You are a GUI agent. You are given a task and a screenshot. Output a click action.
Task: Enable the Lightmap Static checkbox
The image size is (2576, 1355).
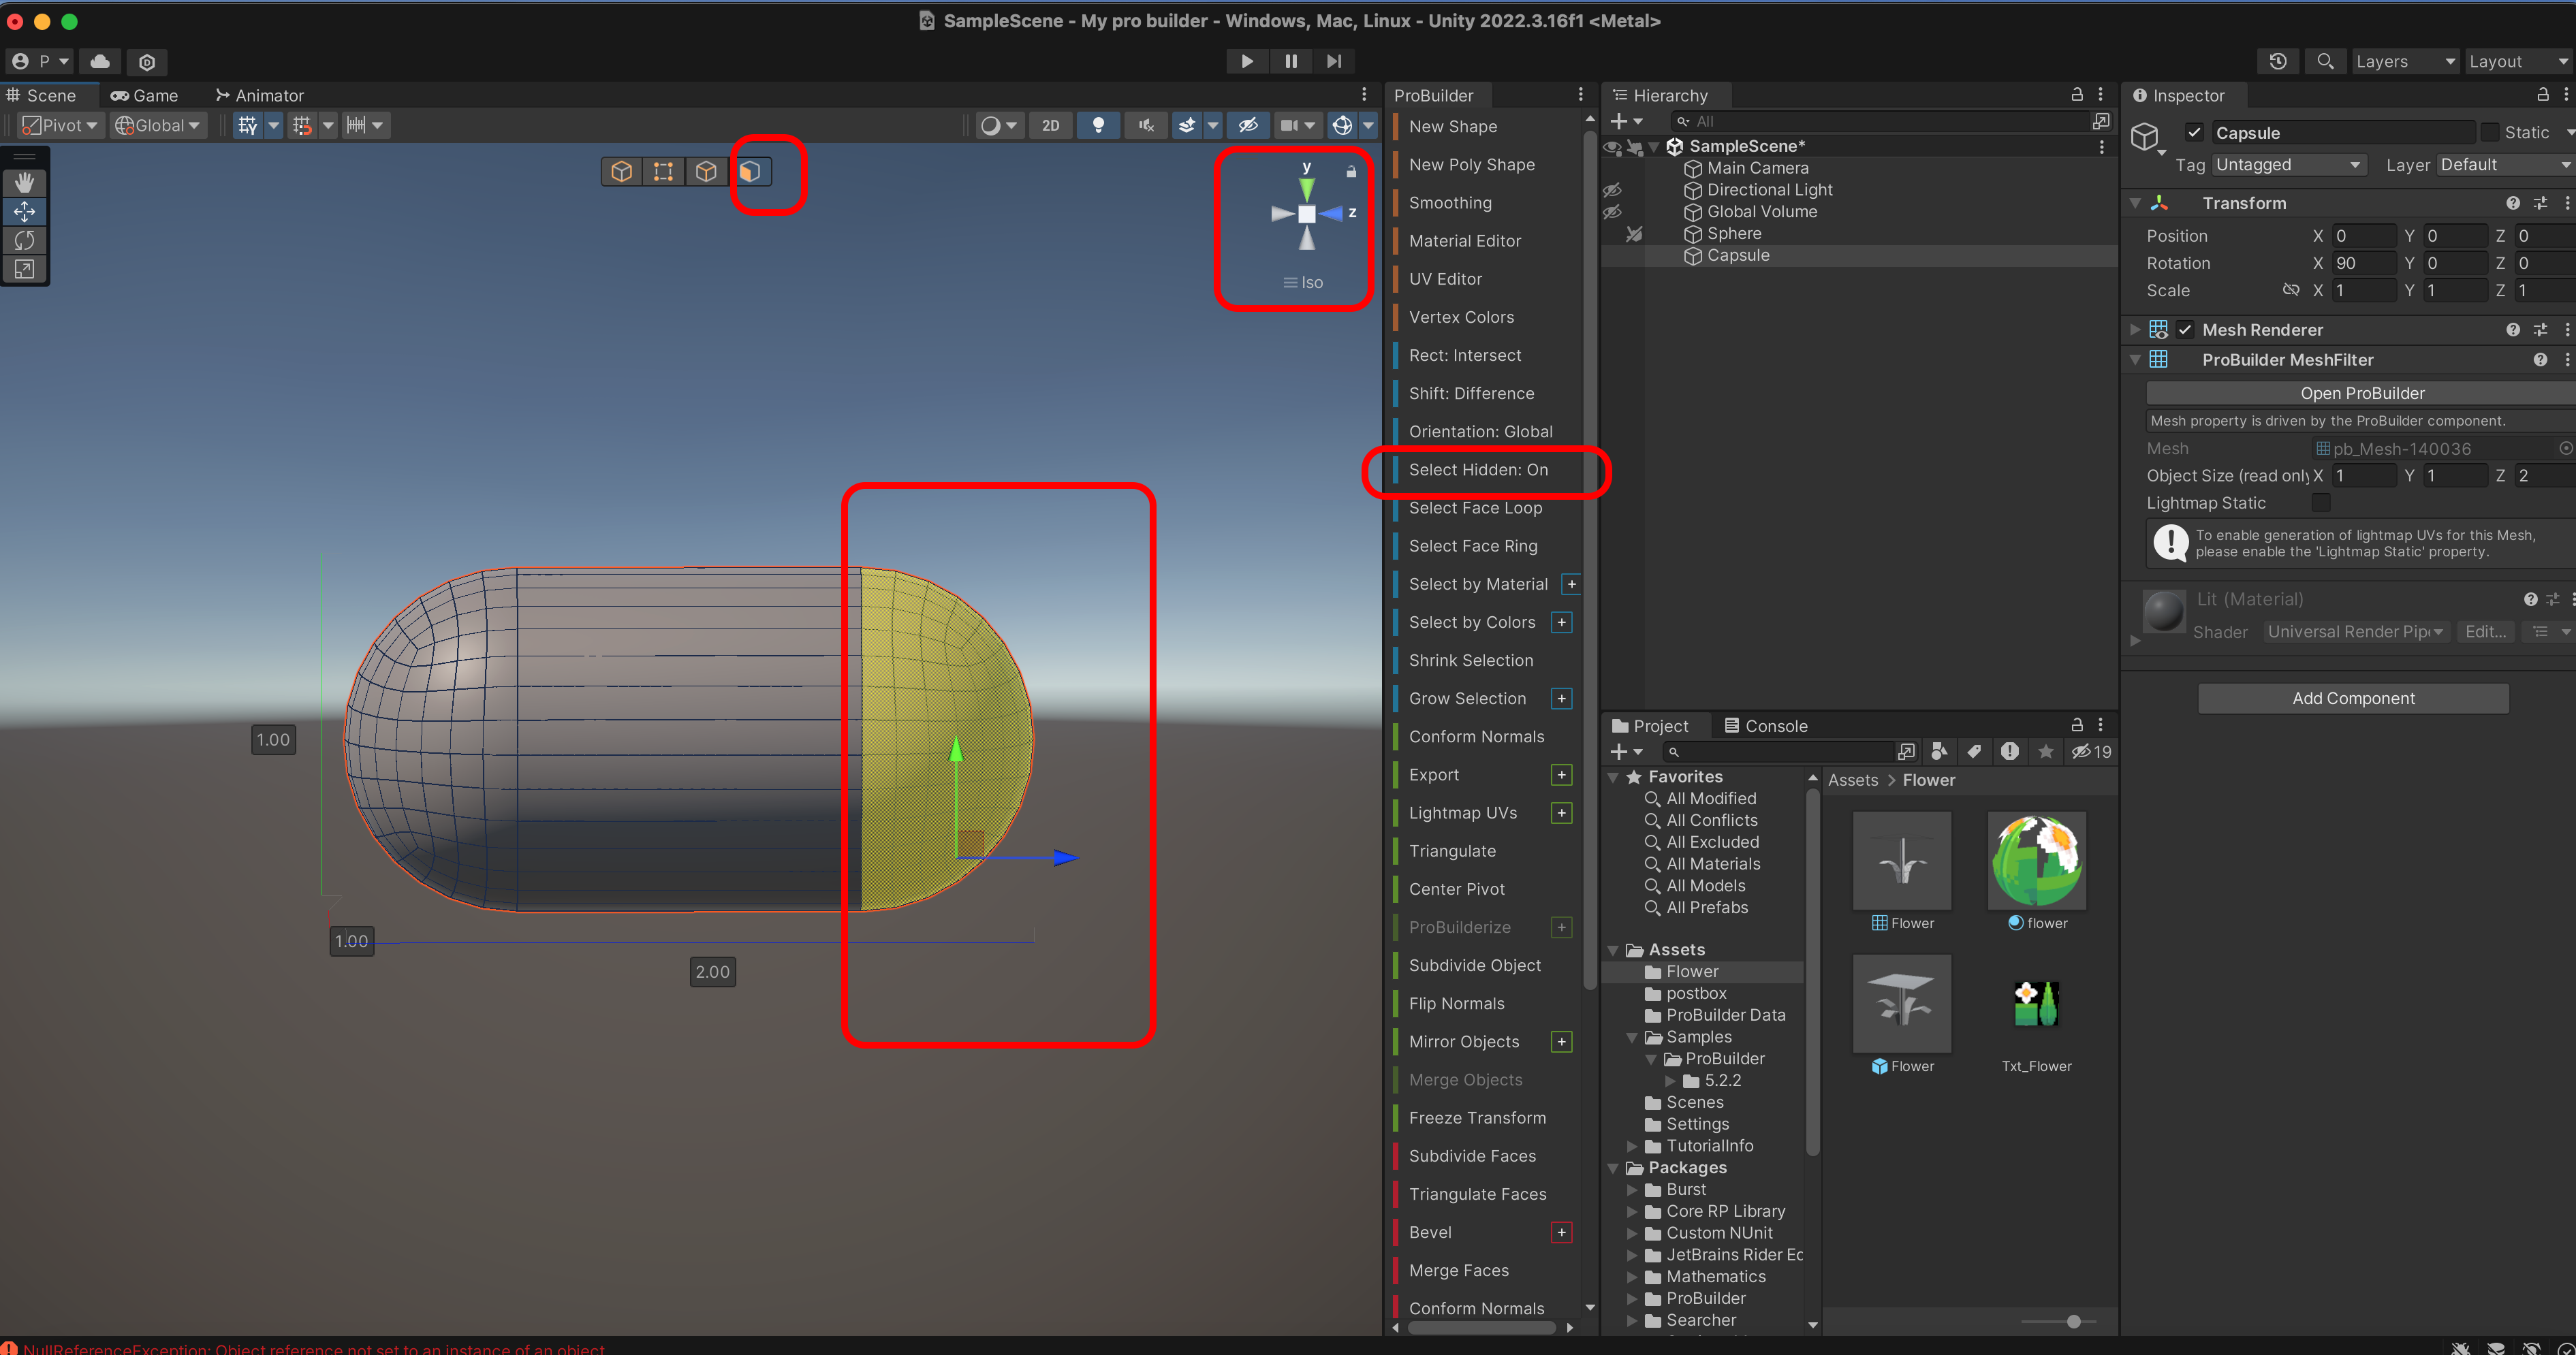click(2321, 502)
